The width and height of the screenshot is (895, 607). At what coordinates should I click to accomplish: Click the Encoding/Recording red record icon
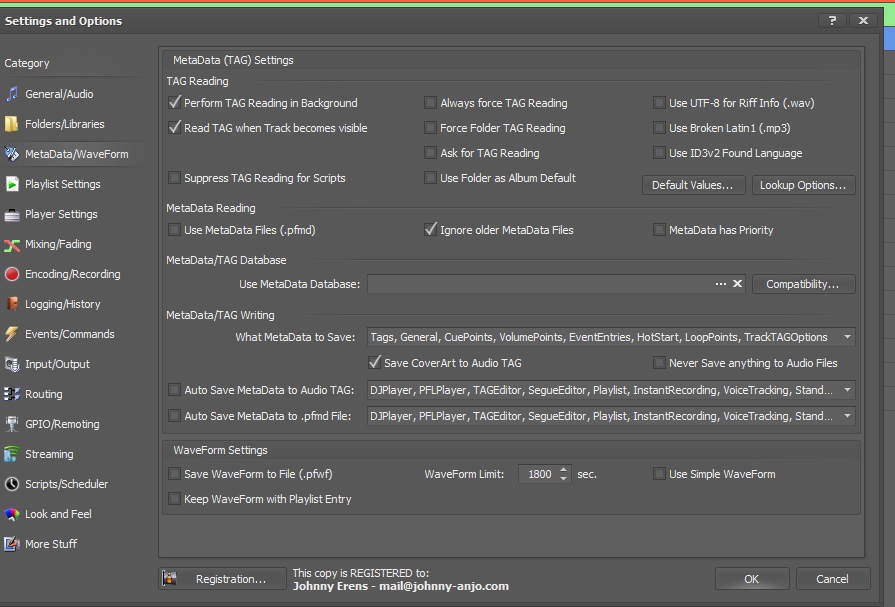(x=12, y=274)
